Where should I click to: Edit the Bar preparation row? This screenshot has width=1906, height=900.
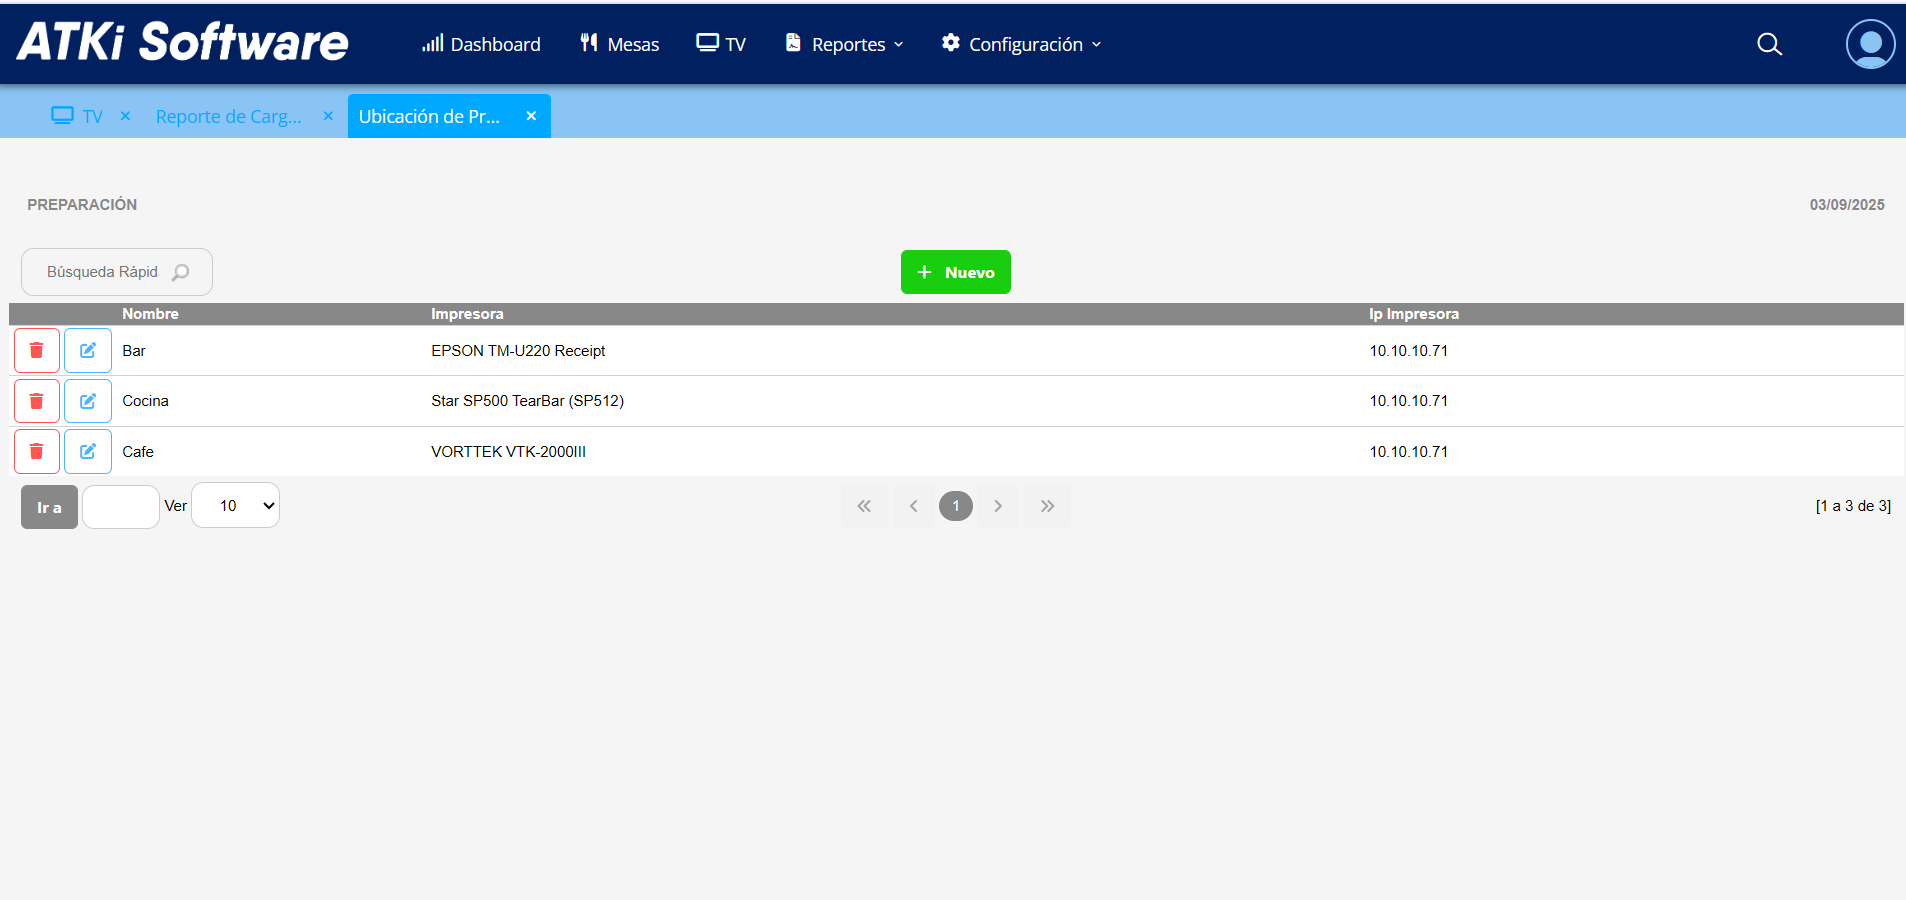88,351
